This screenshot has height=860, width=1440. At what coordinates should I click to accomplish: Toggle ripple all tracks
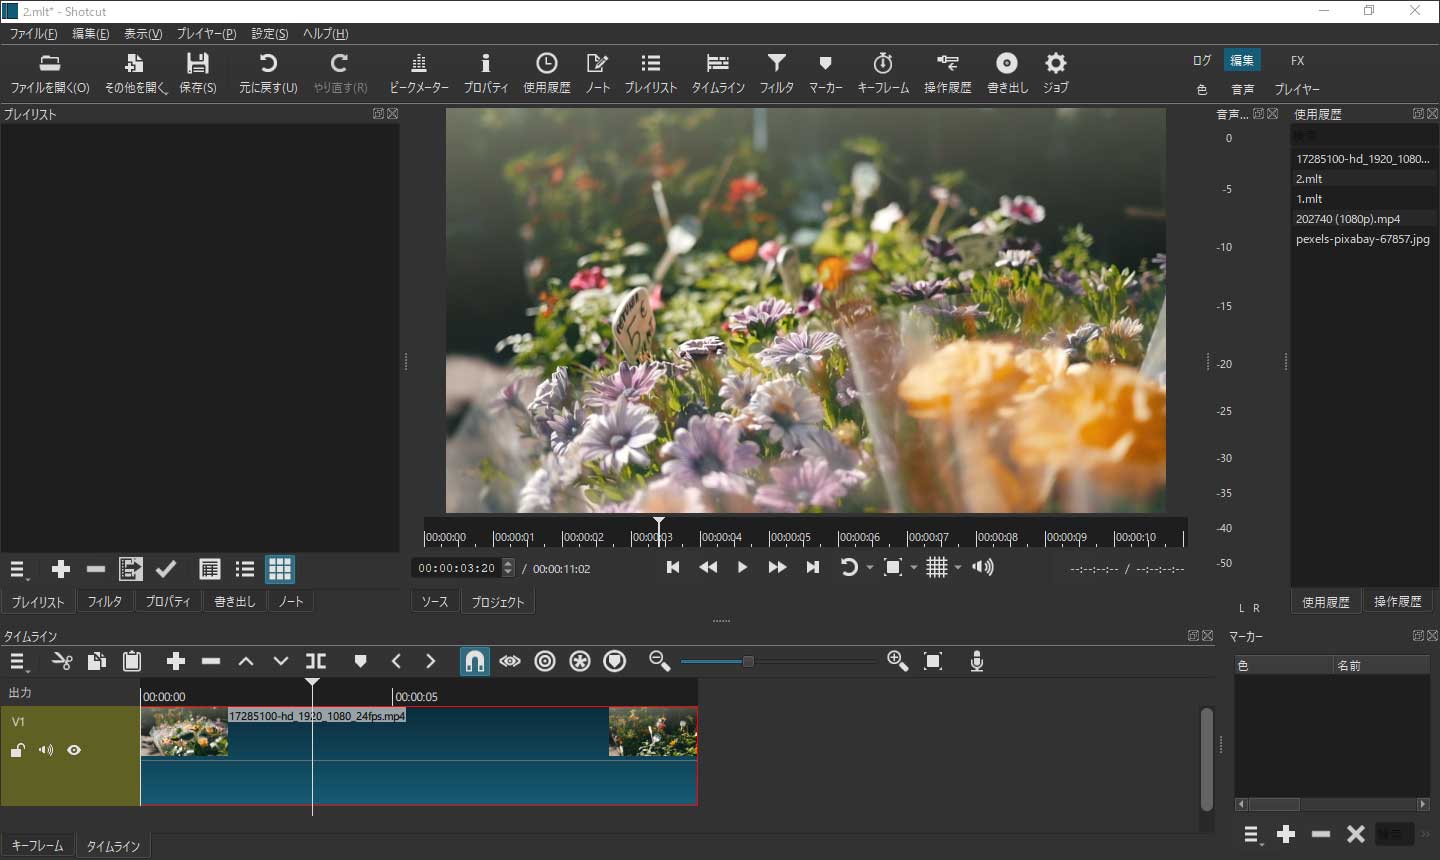(580, 661)
